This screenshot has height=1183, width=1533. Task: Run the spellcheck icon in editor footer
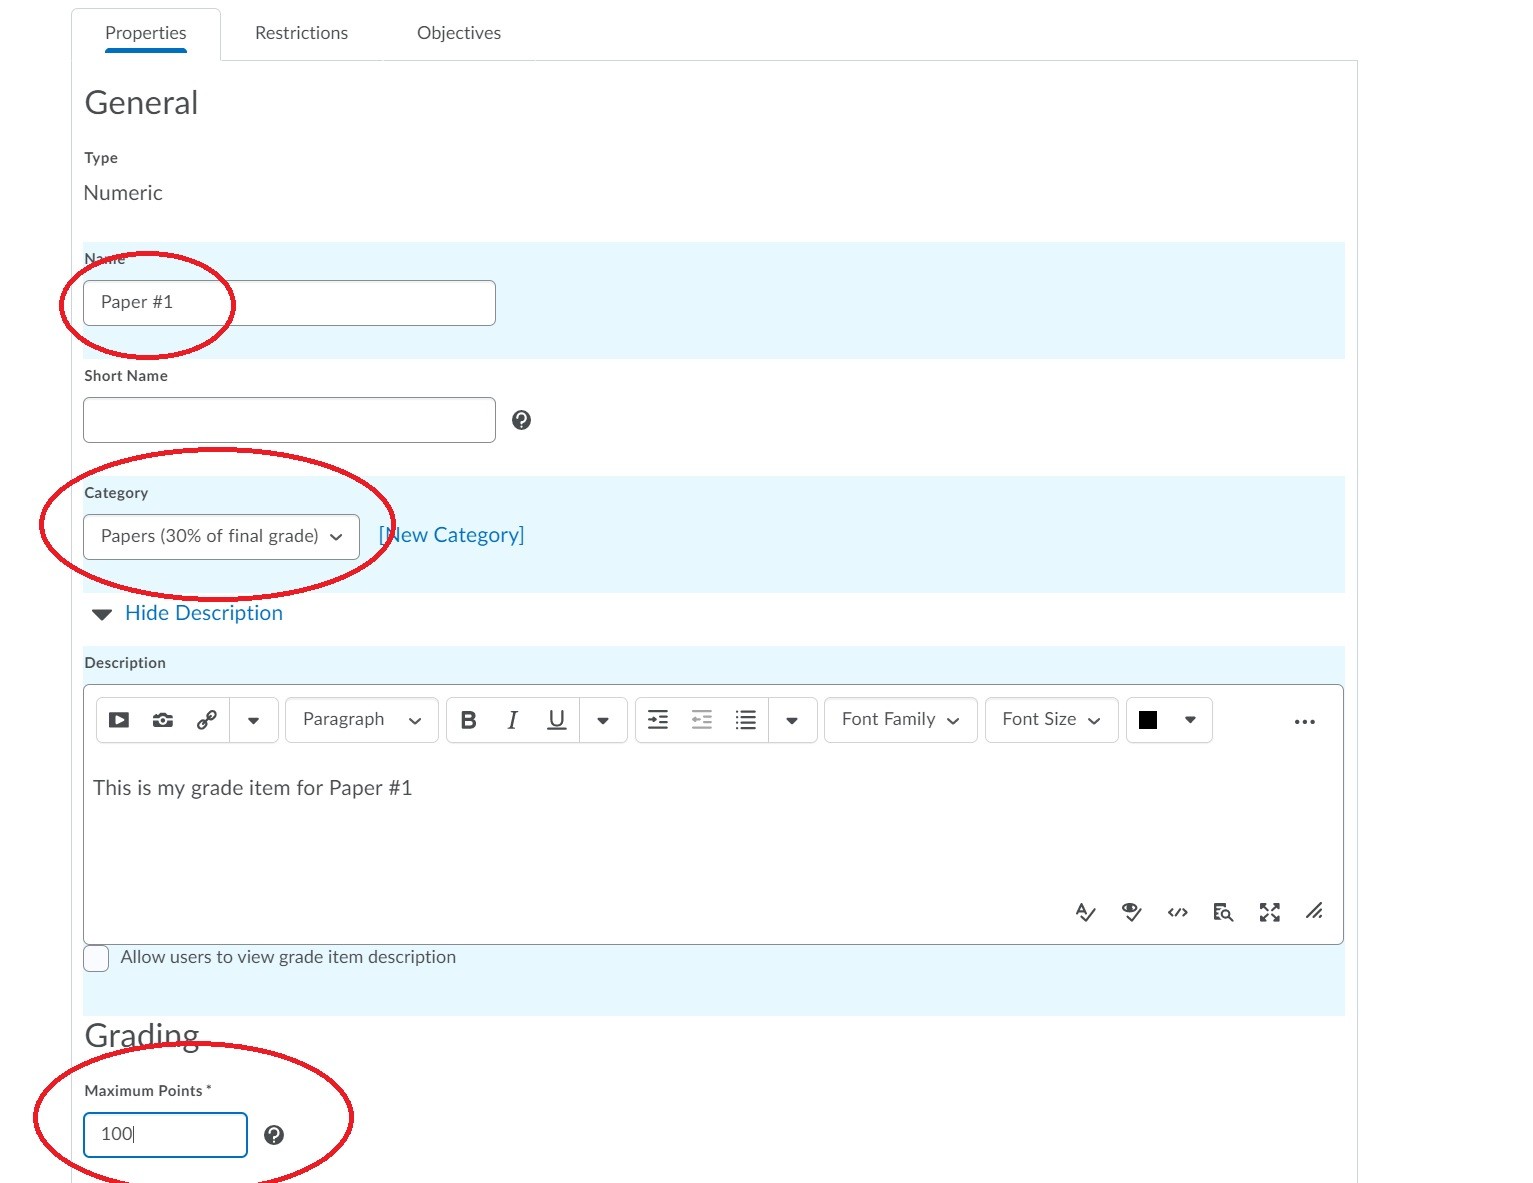point(1085,912)
